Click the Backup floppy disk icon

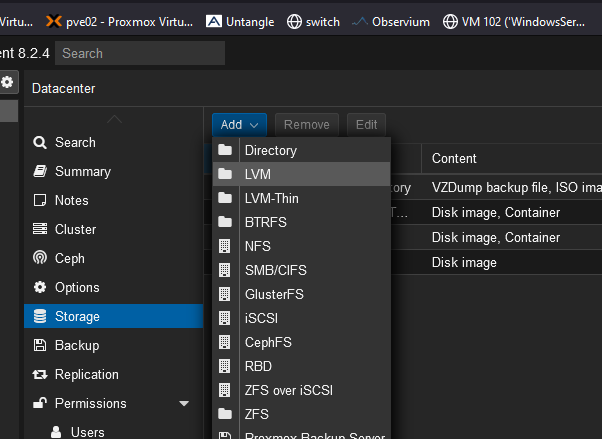[40, 345]
